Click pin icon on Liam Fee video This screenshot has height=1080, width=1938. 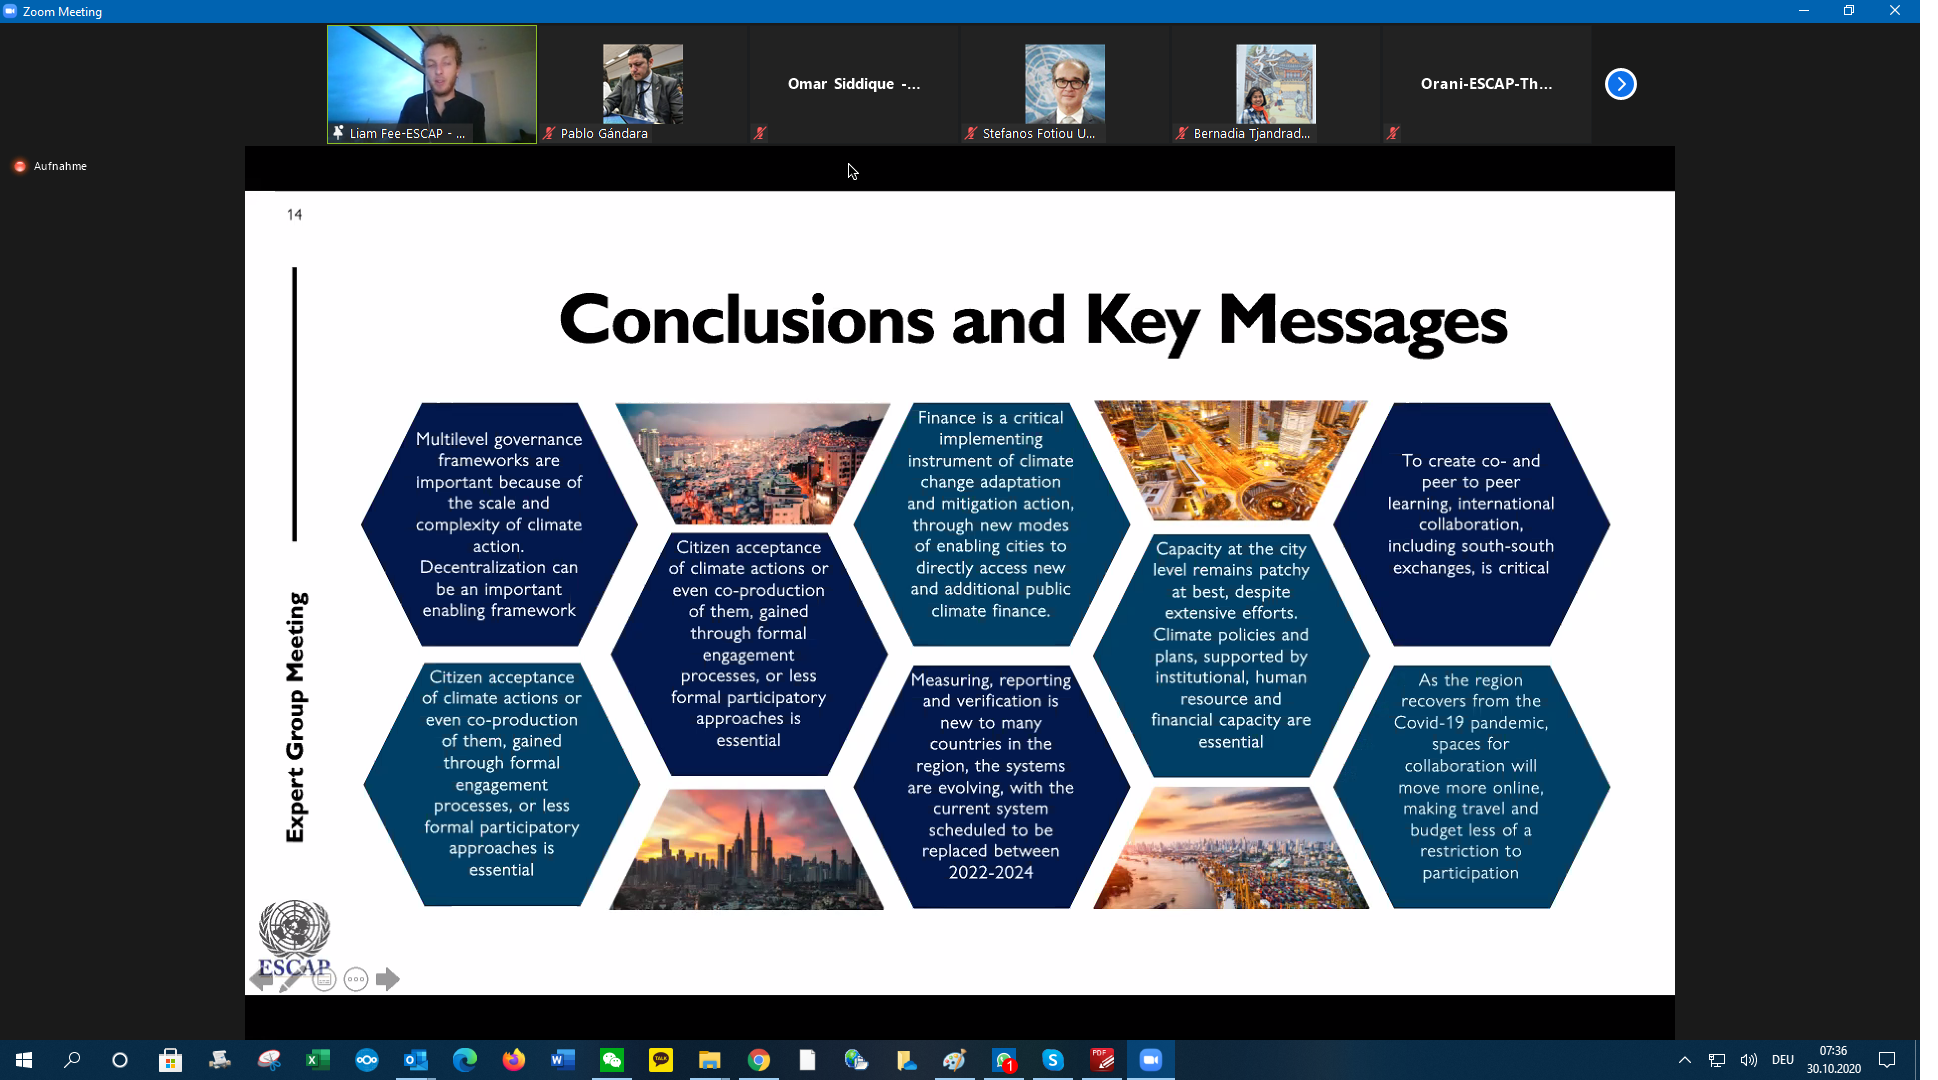click(338, 133)
